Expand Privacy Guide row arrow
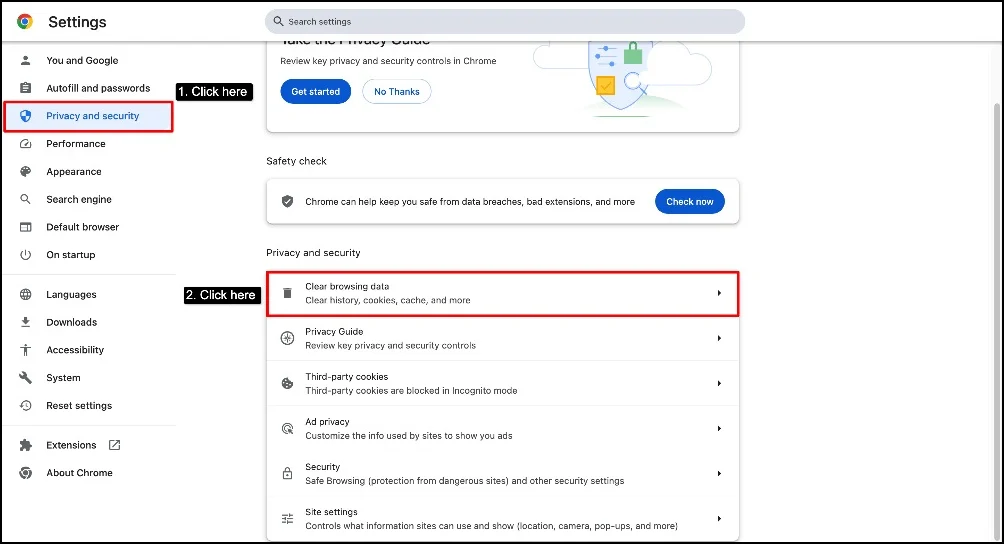Viewport: 1004px width, 544px height. pos(719,338)
